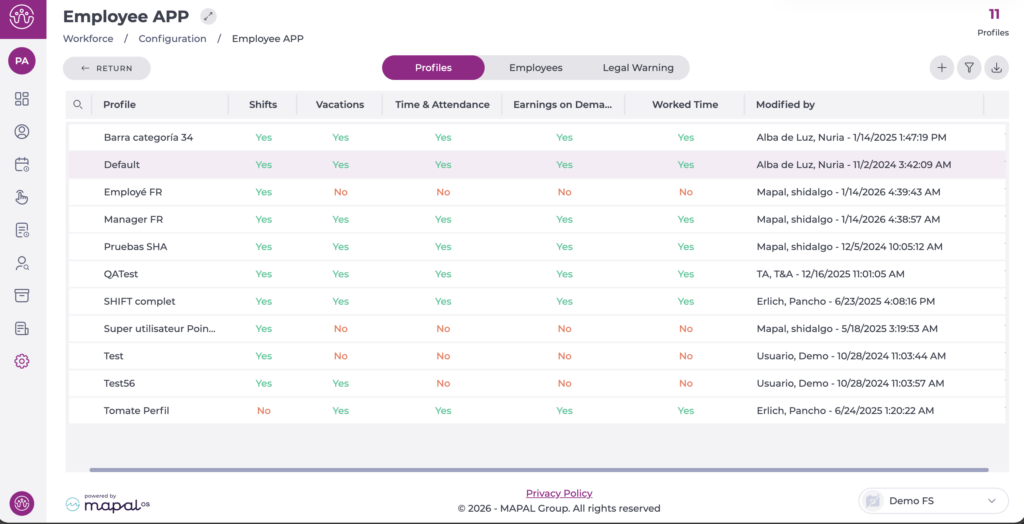The width and height of the screenshot is (1024, 524).
Task: Switch to the Legal Warning tab
Action: click(637, 68)
